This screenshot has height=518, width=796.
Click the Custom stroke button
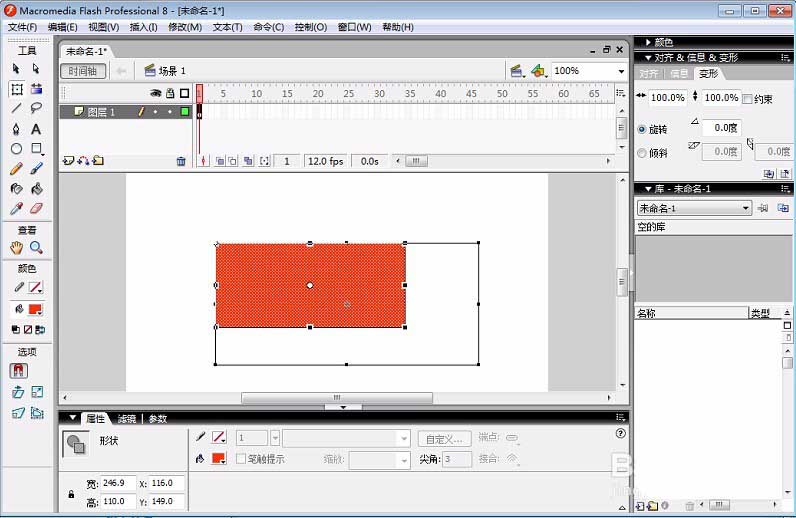(444, 439)
